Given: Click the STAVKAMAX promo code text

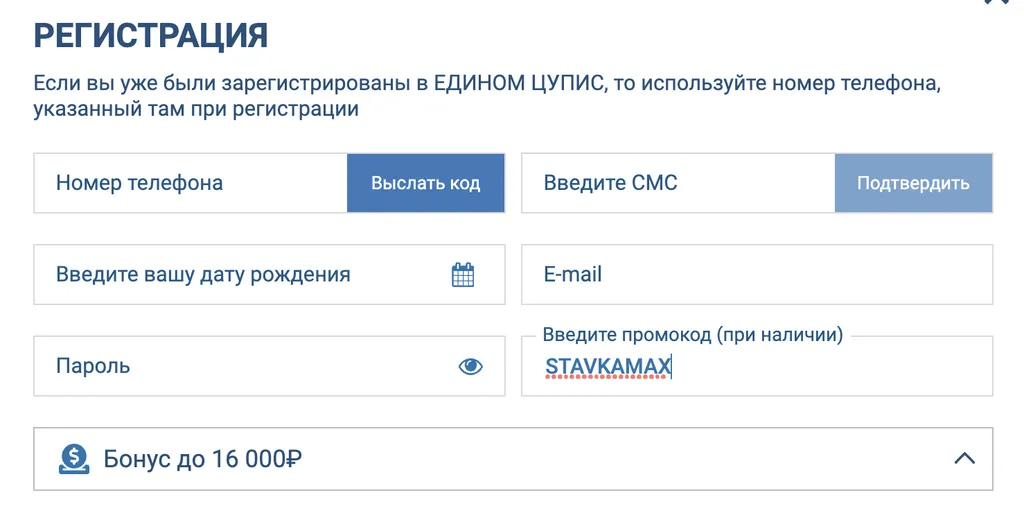Looking at the screenshot, I should [608, 368].
